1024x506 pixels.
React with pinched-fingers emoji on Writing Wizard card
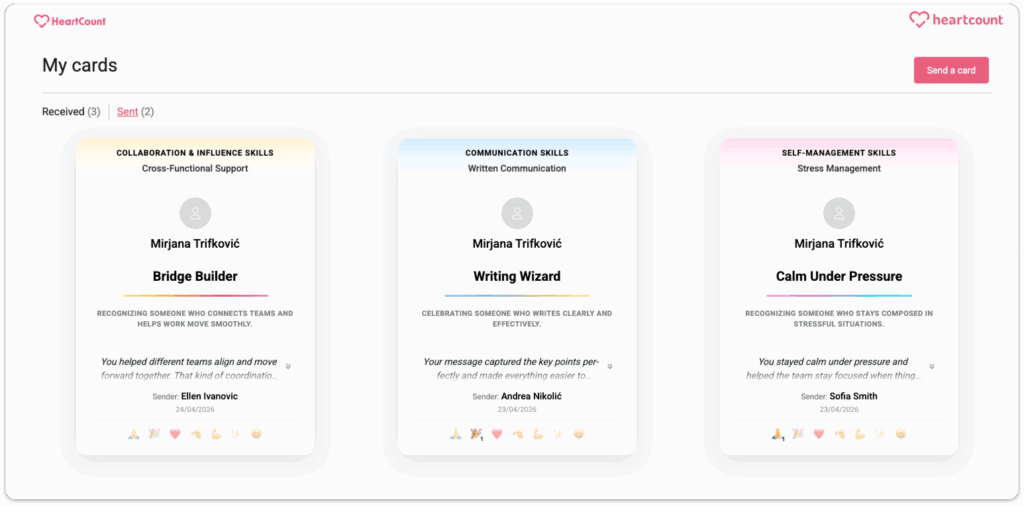tap(517, 434)
